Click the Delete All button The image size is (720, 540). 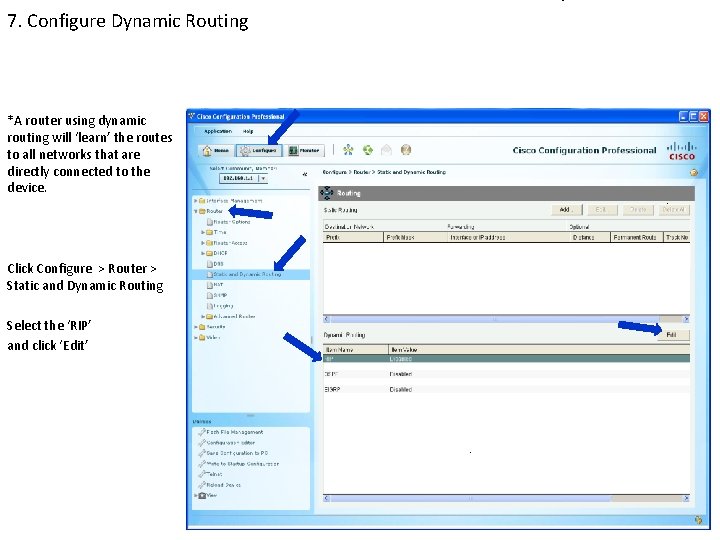click(x=674, y=210)
